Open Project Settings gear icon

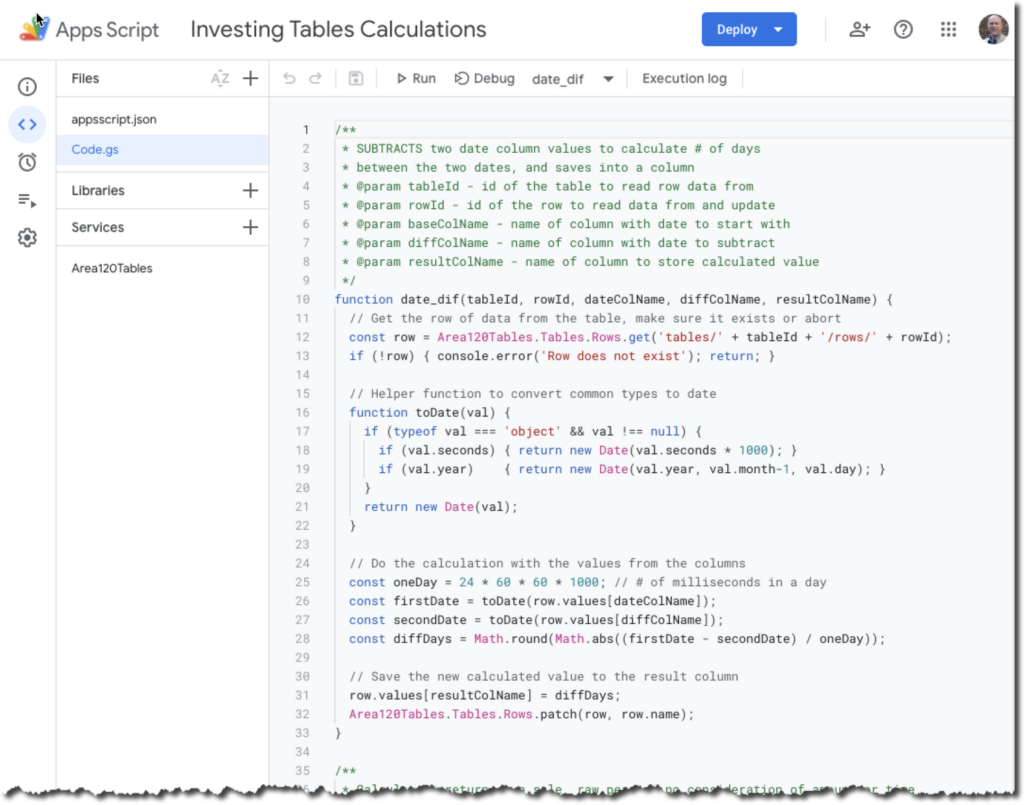coord(27,238)
